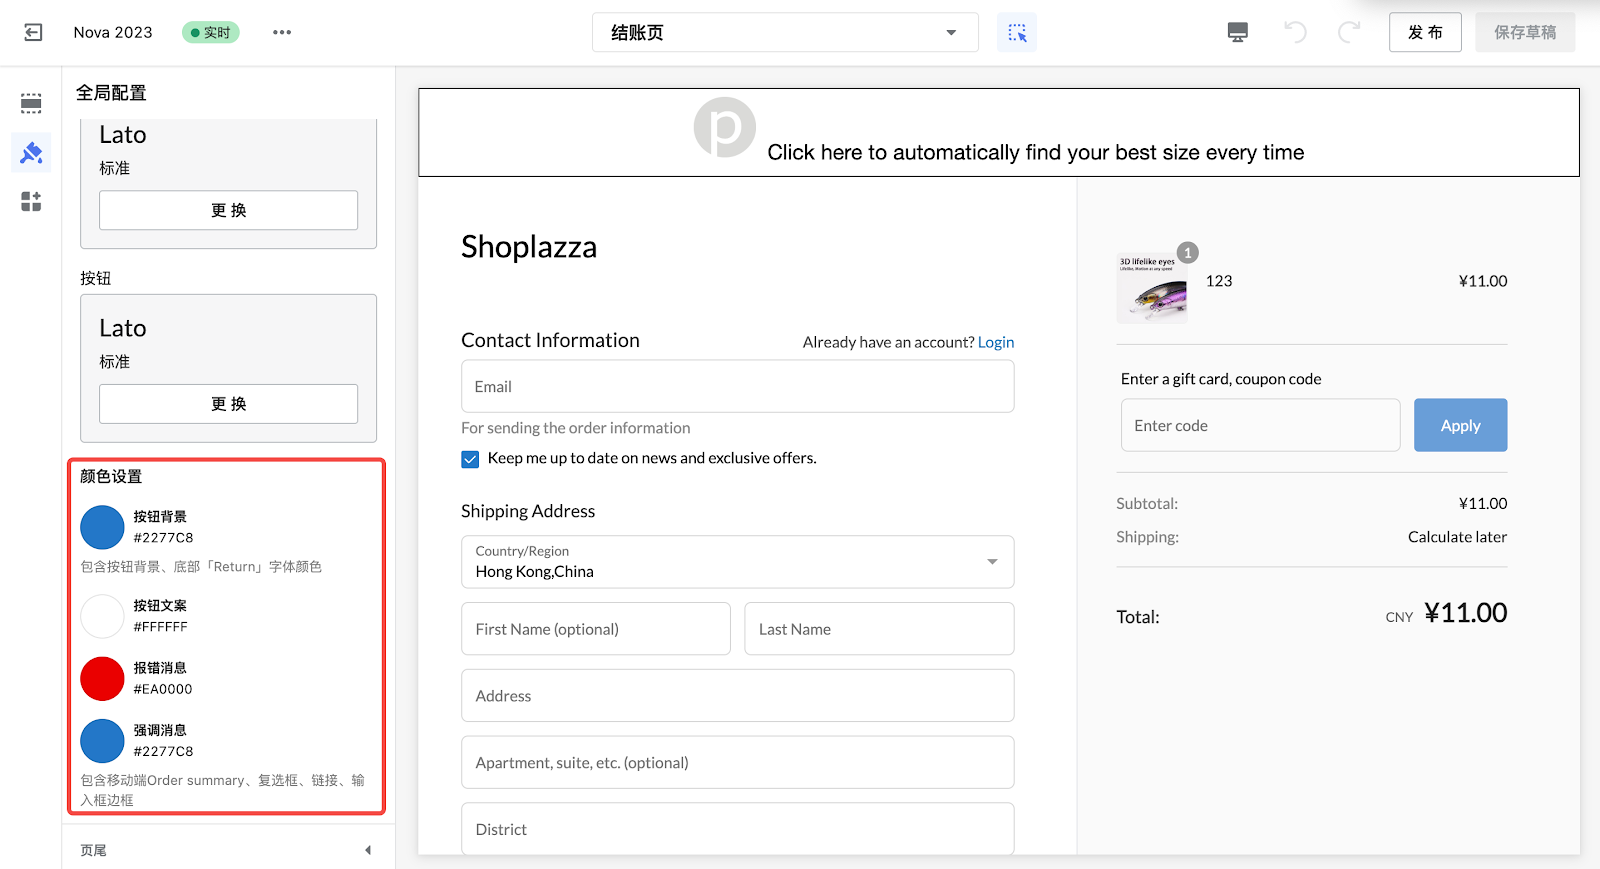The height and width of the screenshot is (869, 1600).
Task: Click the product thumbnail in order summary
Action: point(1151,289)
